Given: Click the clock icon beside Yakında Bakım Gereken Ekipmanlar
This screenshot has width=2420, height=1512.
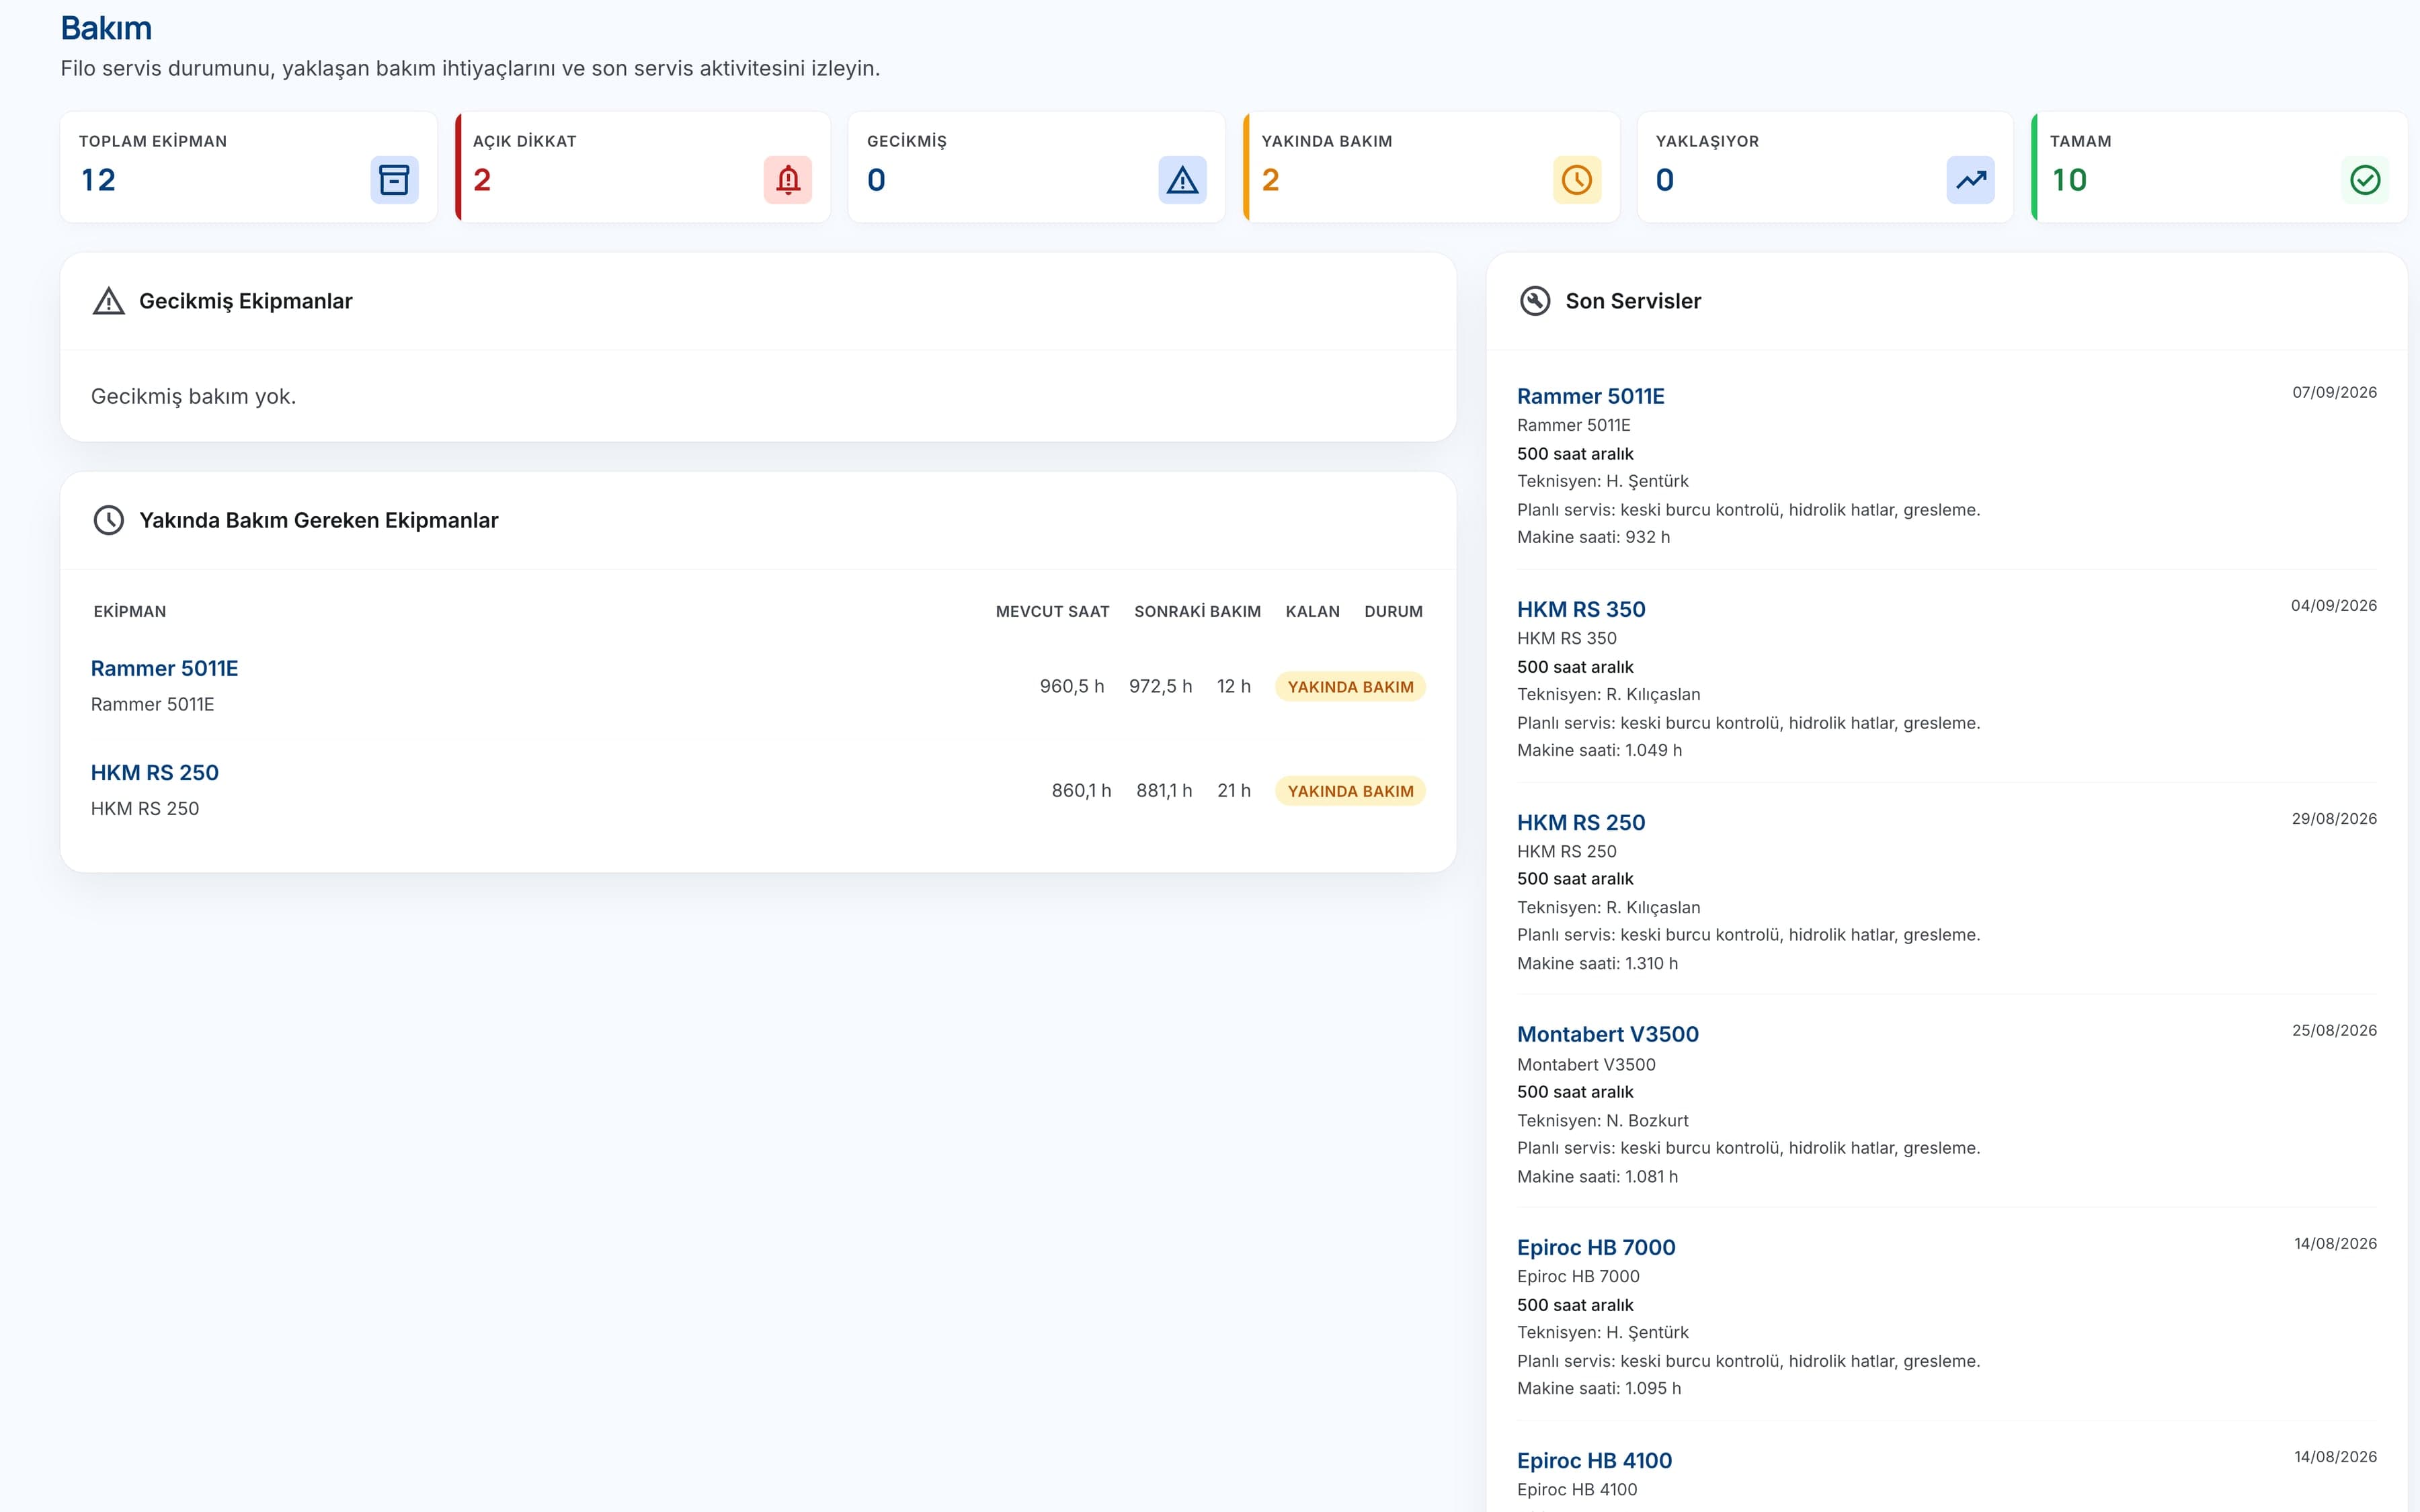Looking at the screenshot, I should tap(109, 520).
